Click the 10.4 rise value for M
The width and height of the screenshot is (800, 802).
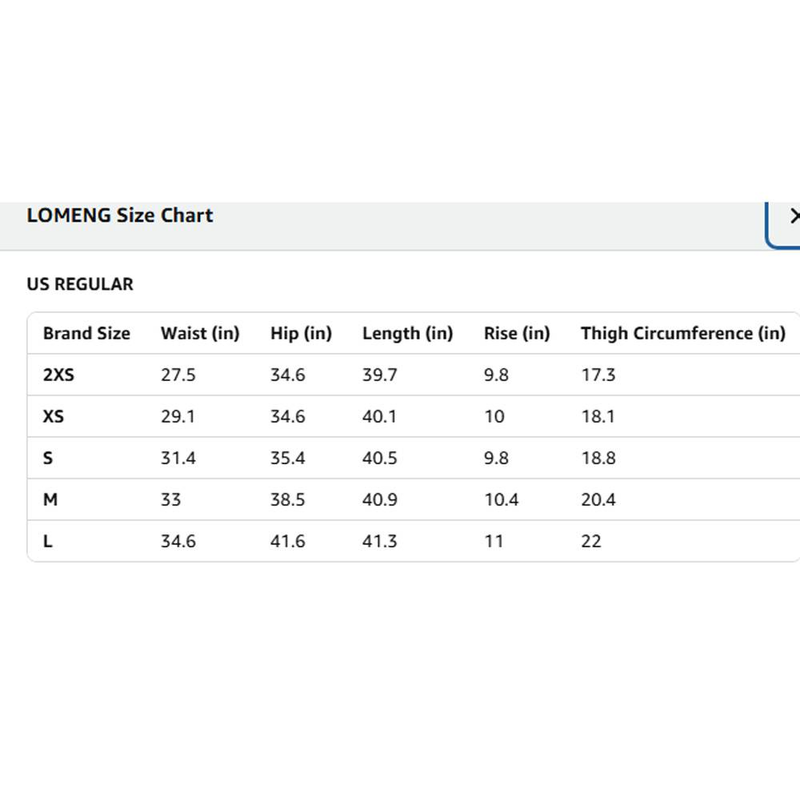(502, 500)
